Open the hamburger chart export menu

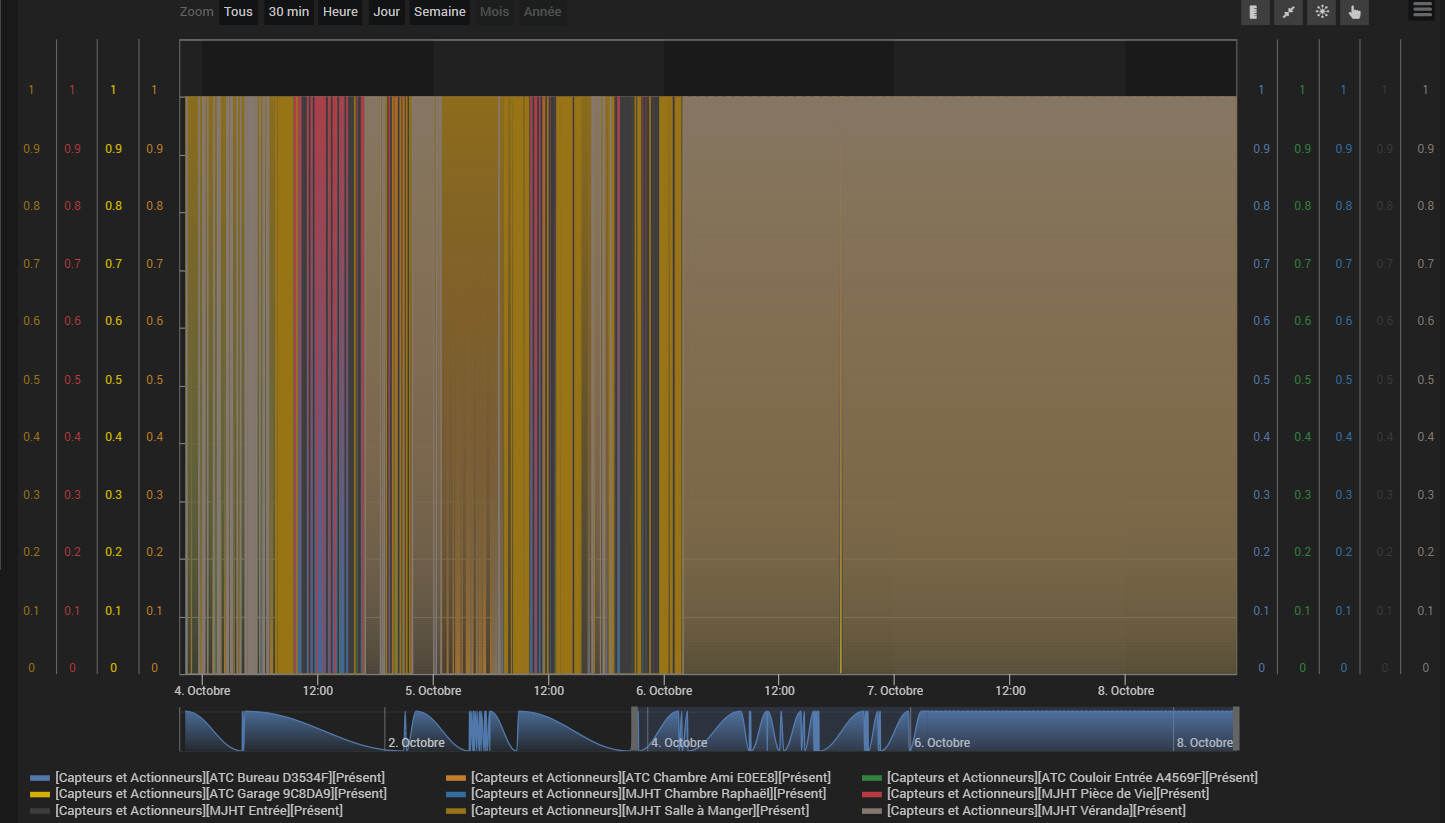[x=1422, y=10]
